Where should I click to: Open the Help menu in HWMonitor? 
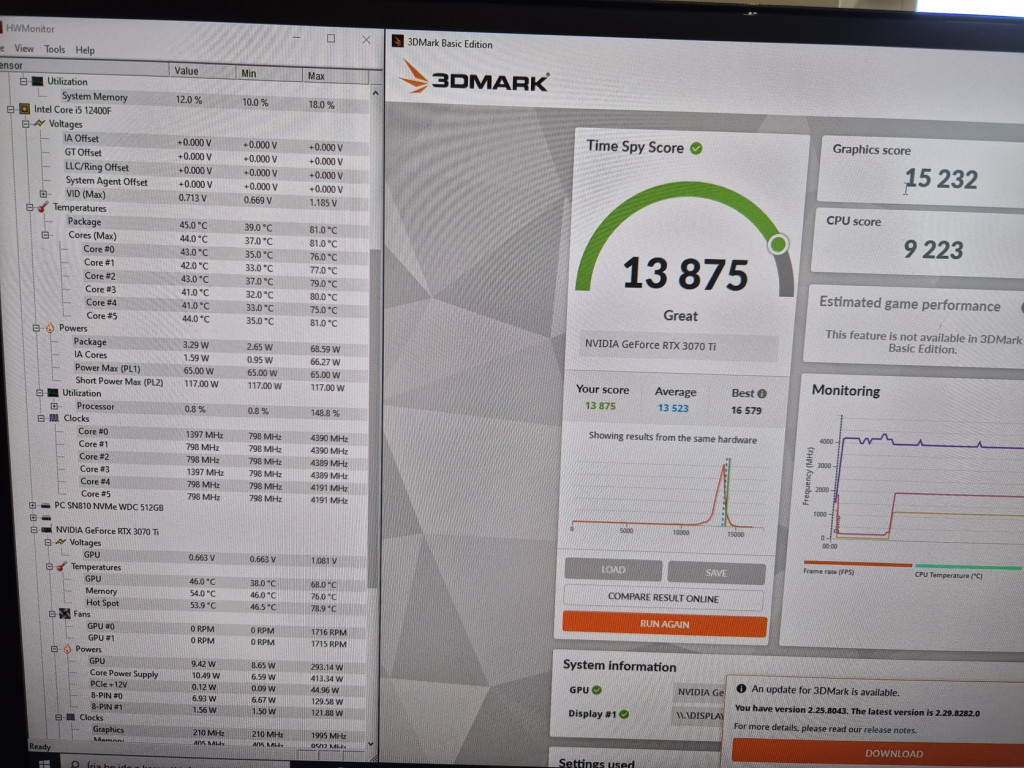[85, 50]
